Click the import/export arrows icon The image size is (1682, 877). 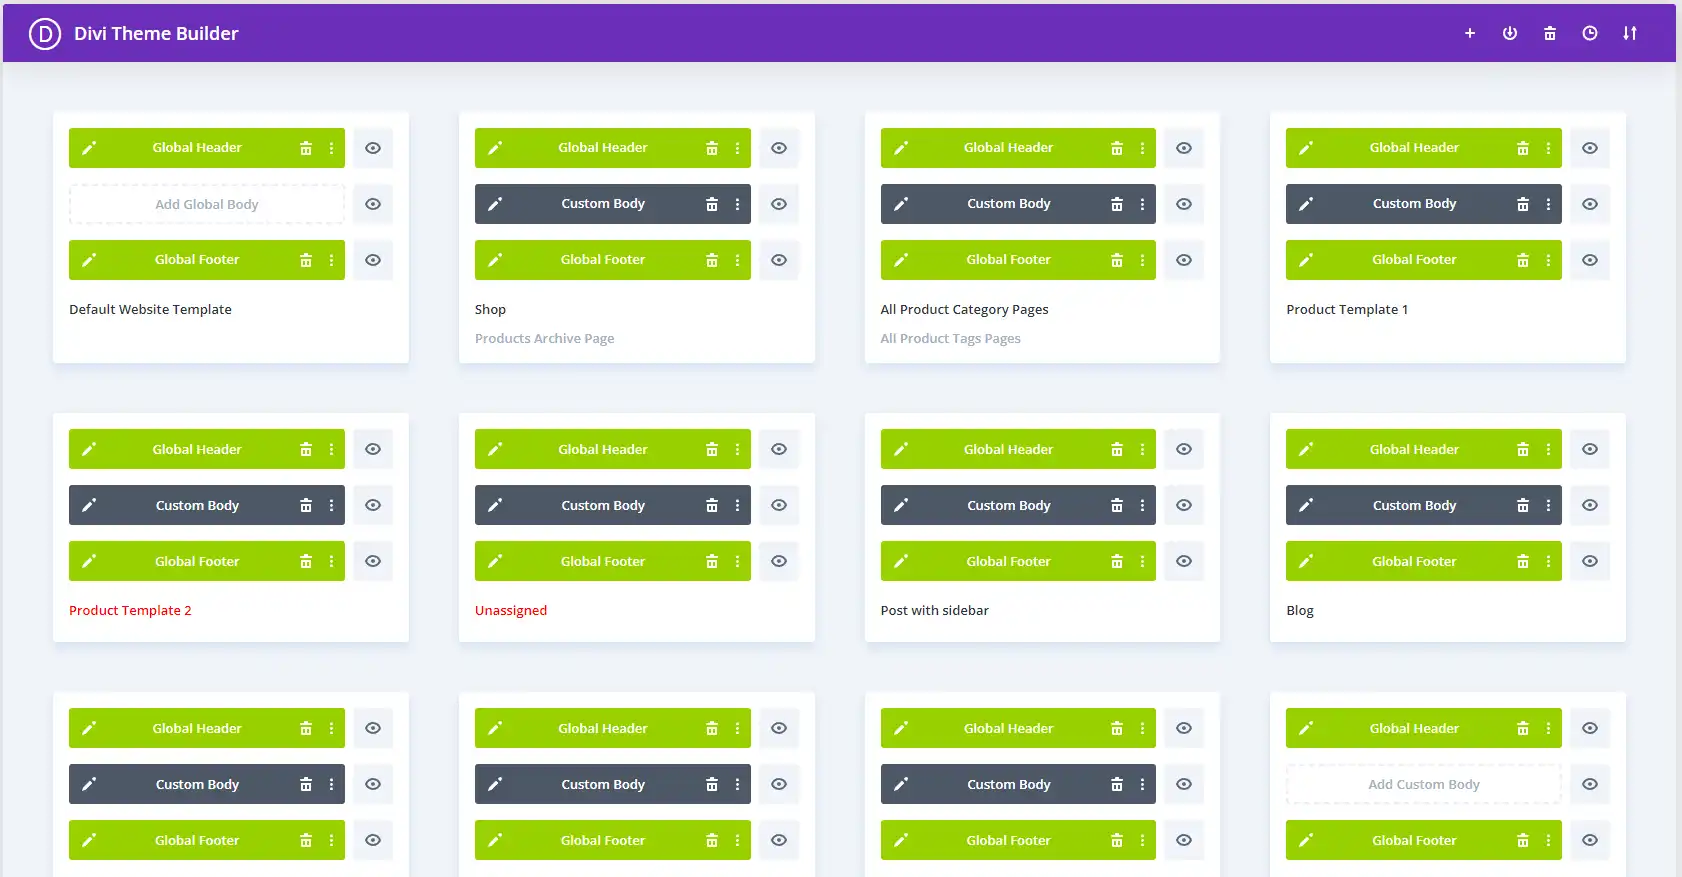click(x=1630, y=33)
